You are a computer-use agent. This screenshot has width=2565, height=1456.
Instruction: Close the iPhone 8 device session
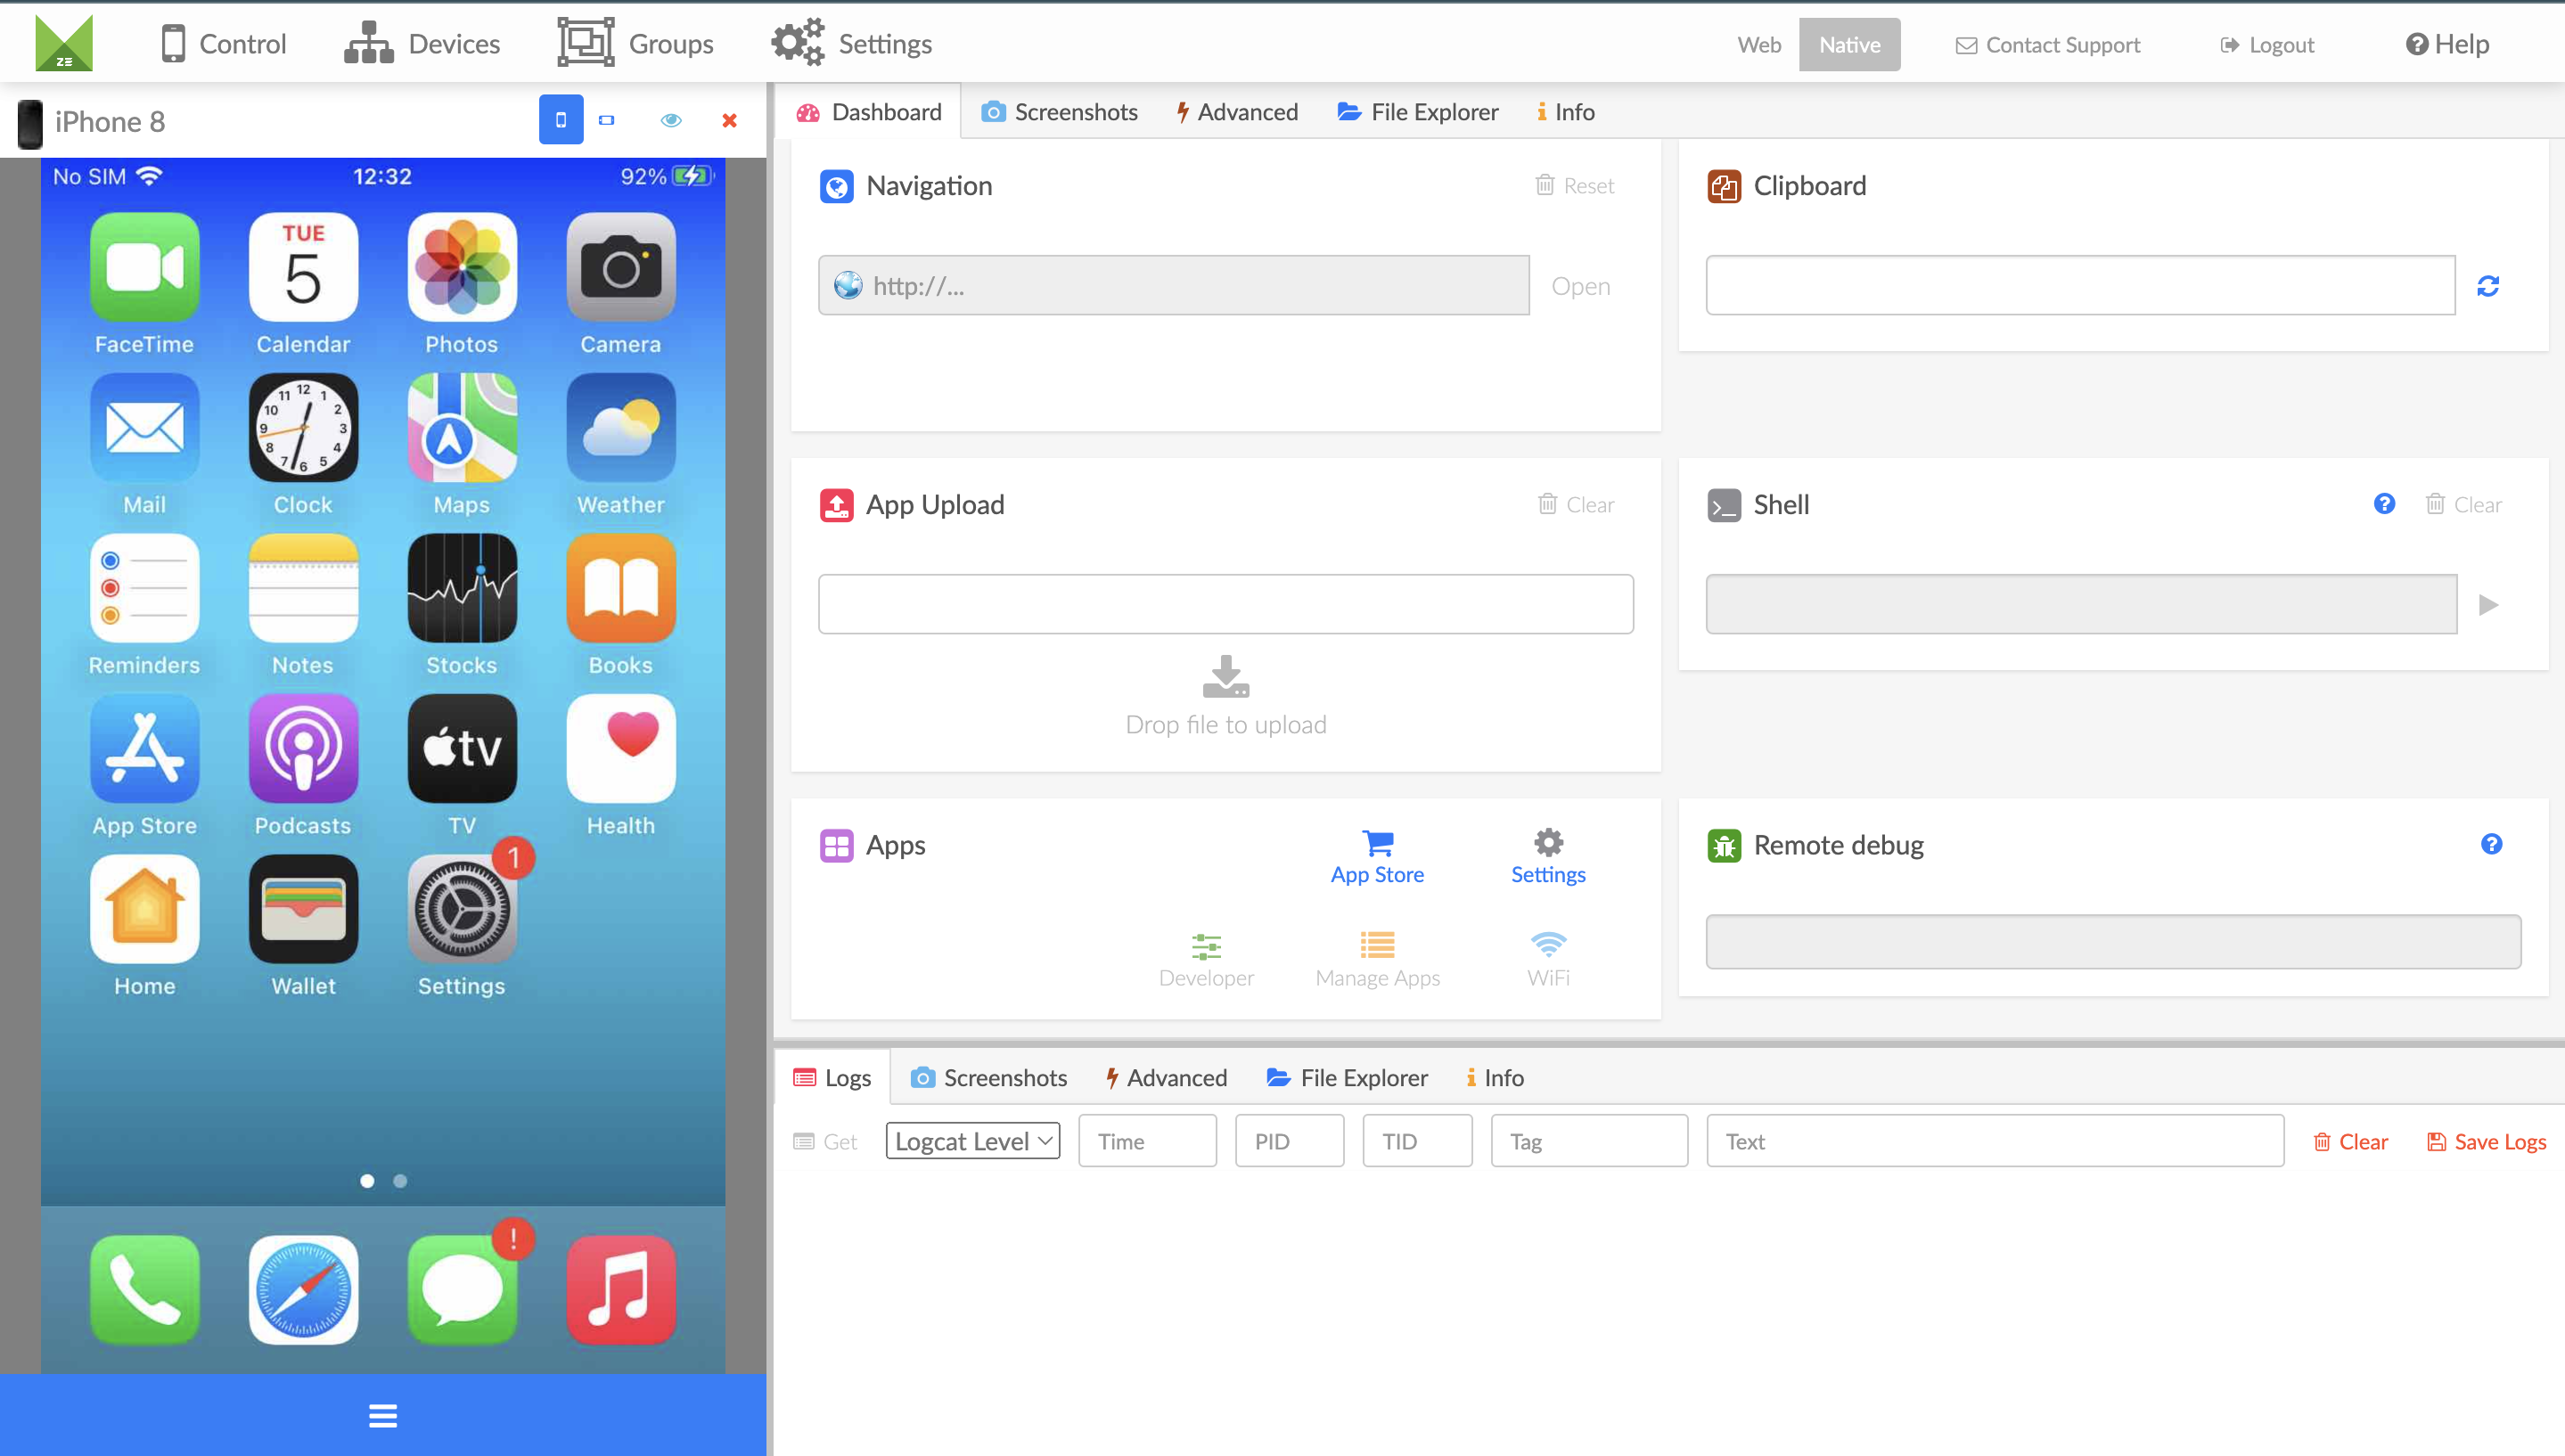(730, 120)
